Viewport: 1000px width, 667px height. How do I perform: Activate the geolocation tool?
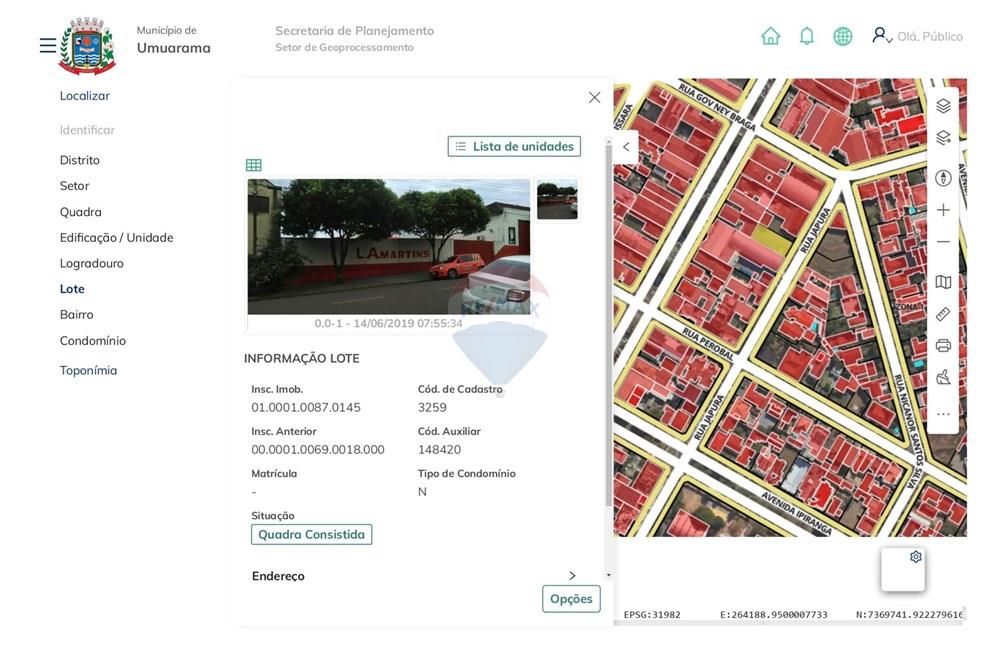pos(942,177)
